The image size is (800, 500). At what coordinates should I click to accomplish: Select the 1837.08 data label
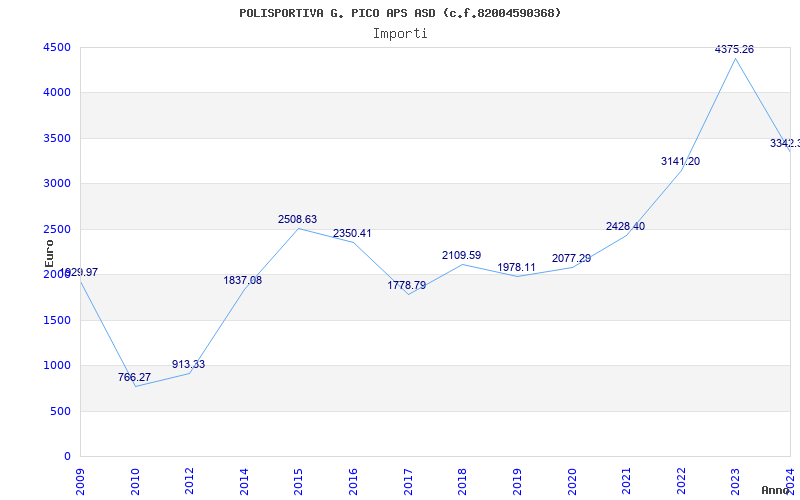[242, 280]
